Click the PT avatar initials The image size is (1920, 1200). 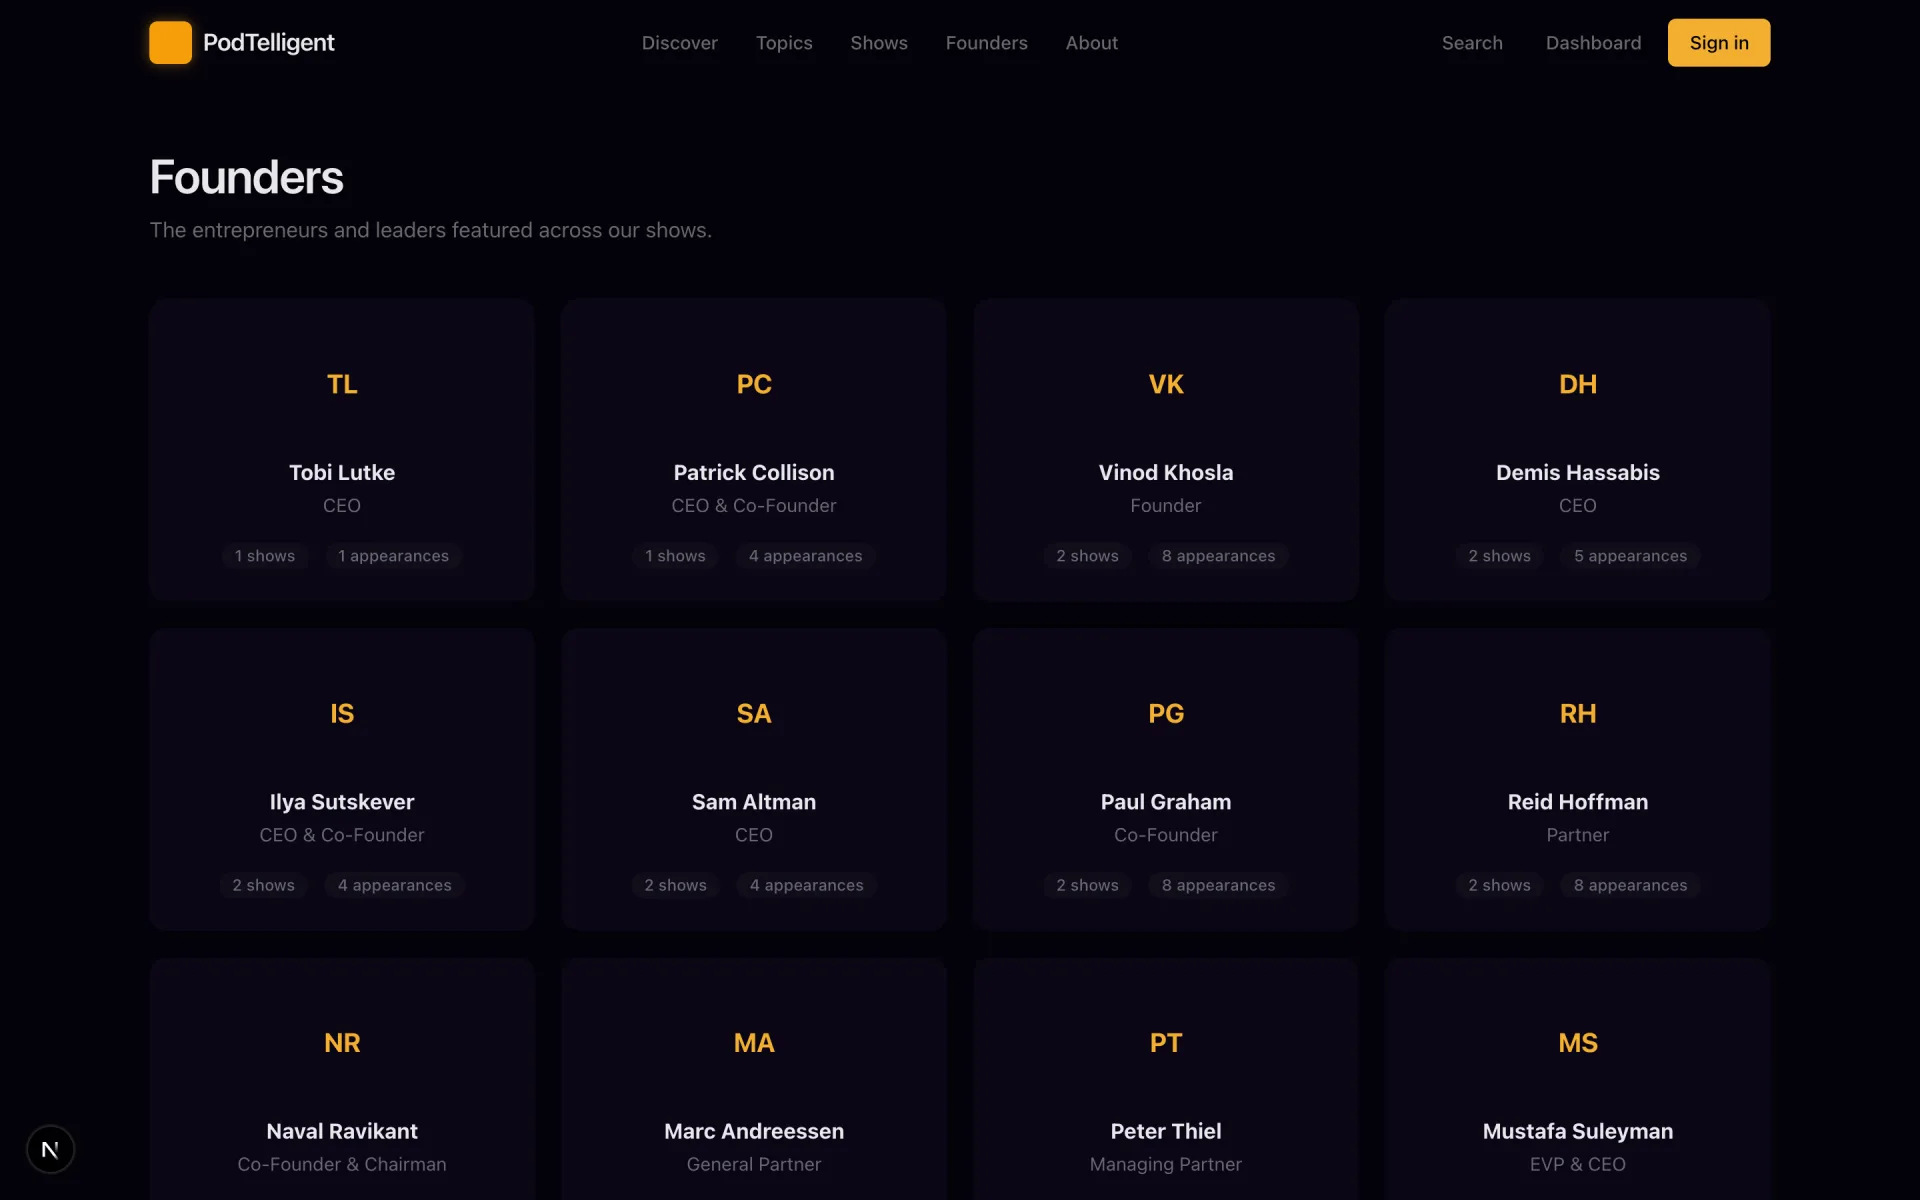tap(1166, 1043)
